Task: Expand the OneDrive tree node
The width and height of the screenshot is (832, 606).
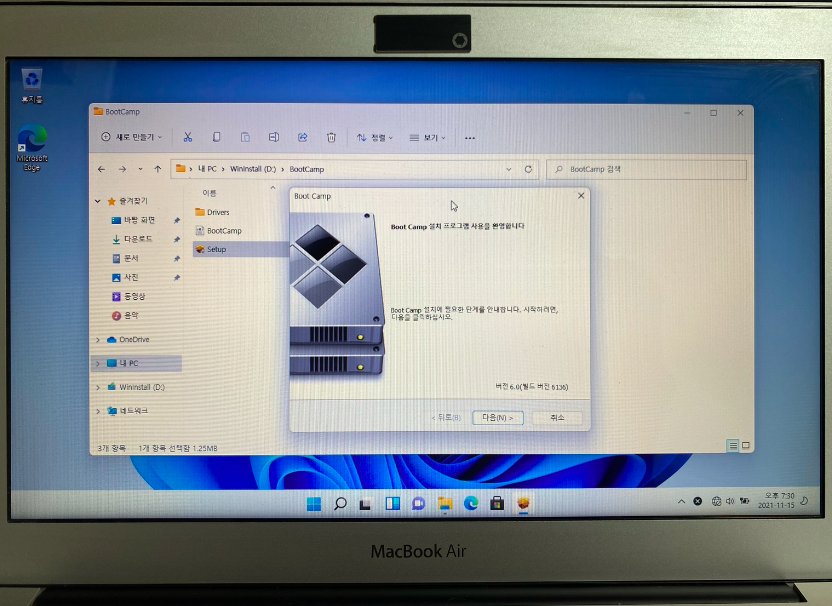Action: click(98, 340)
